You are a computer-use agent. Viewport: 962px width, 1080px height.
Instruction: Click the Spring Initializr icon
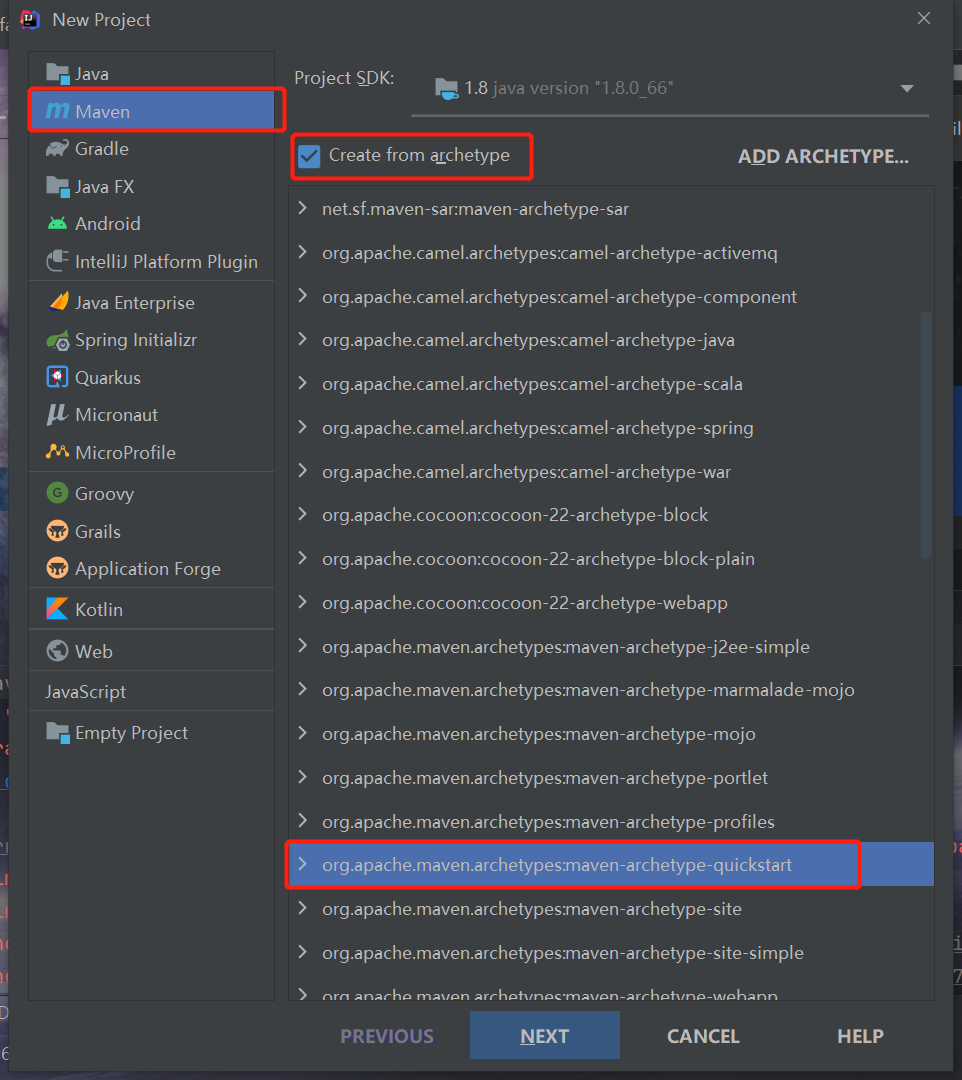pos(58,340)
